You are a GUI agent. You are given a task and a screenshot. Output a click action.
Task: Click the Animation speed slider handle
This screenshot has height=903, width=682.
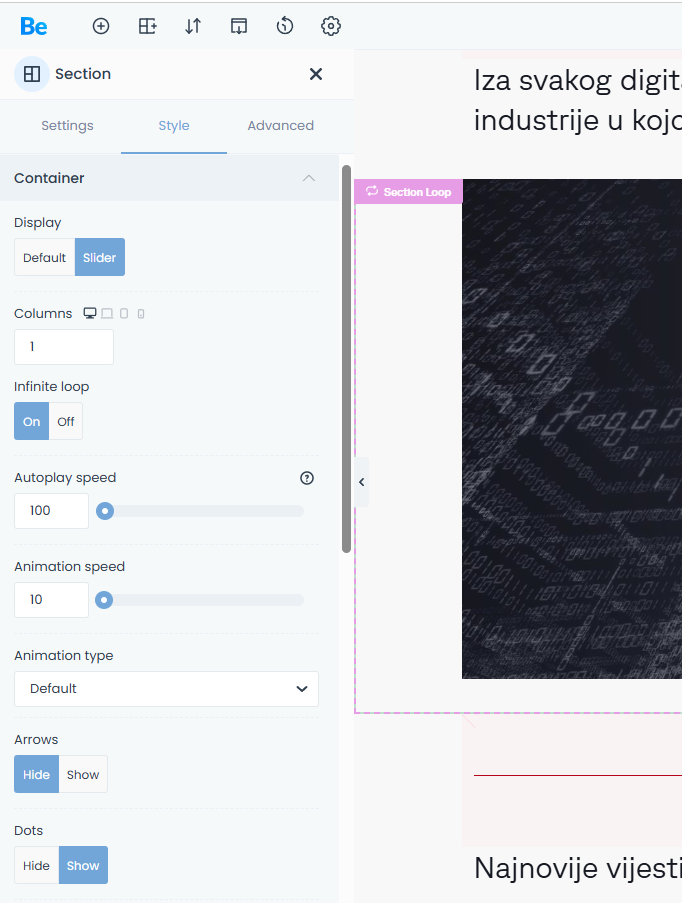104,600
